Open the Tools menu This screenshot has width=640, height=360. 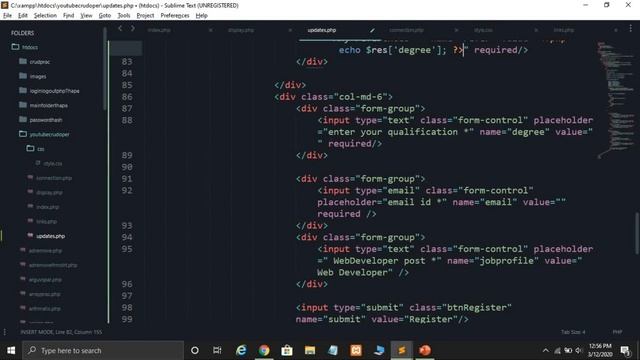click(124, 16)
